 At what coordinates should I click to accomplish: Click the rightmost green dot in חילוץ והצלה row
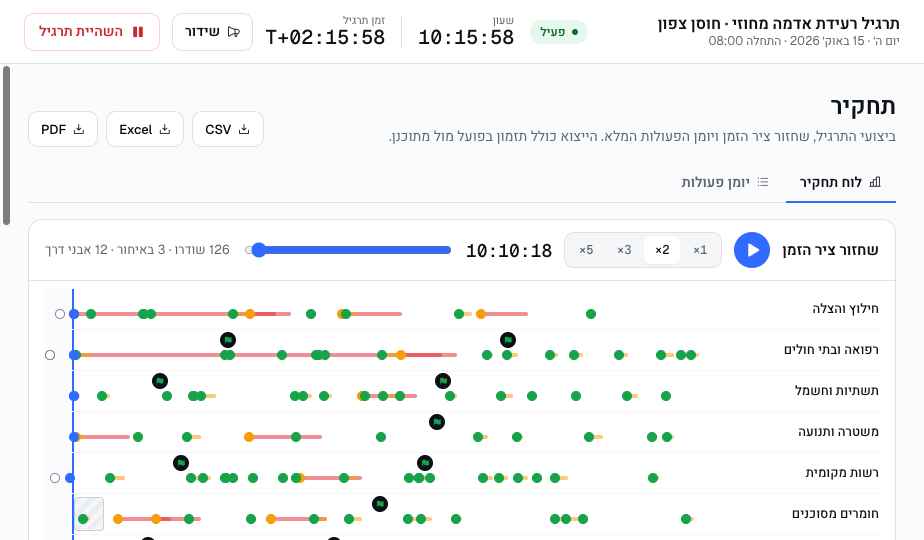click(x=591, y=314)
